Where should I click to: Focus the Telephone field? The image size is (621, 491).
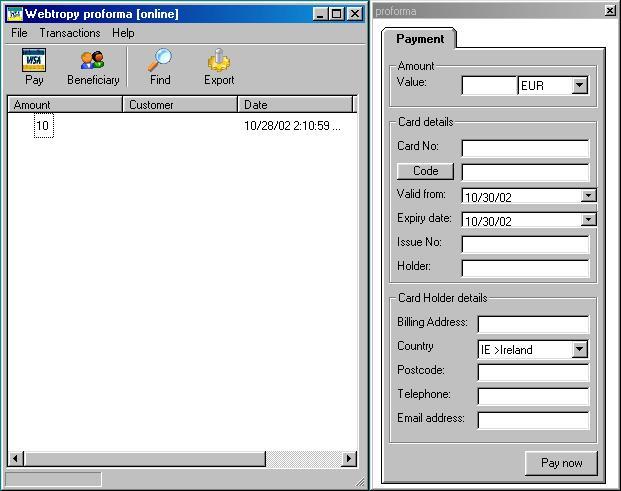(x=533, y=396)
